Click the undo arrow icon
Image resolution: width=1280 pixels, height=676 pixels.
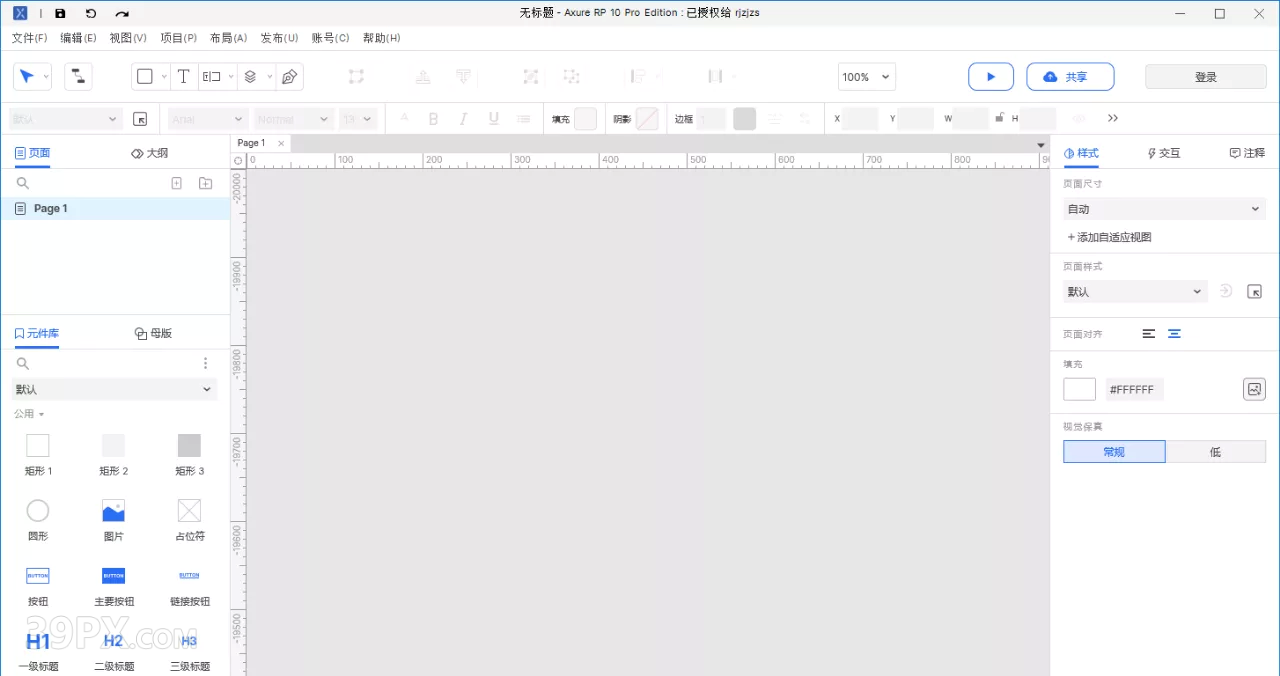click(x=91, y=14)
